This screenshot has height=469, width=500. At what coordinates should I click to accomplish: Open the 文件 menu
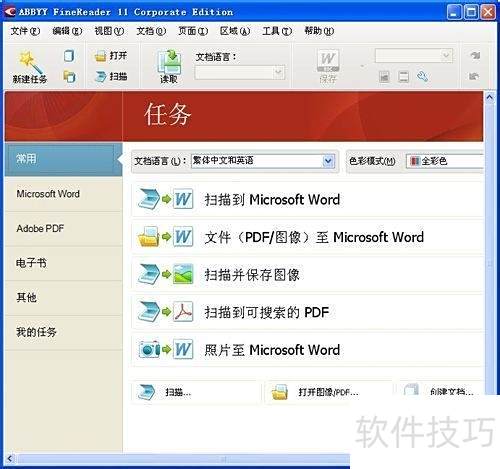pyautogui.click(x=25, y=31)
